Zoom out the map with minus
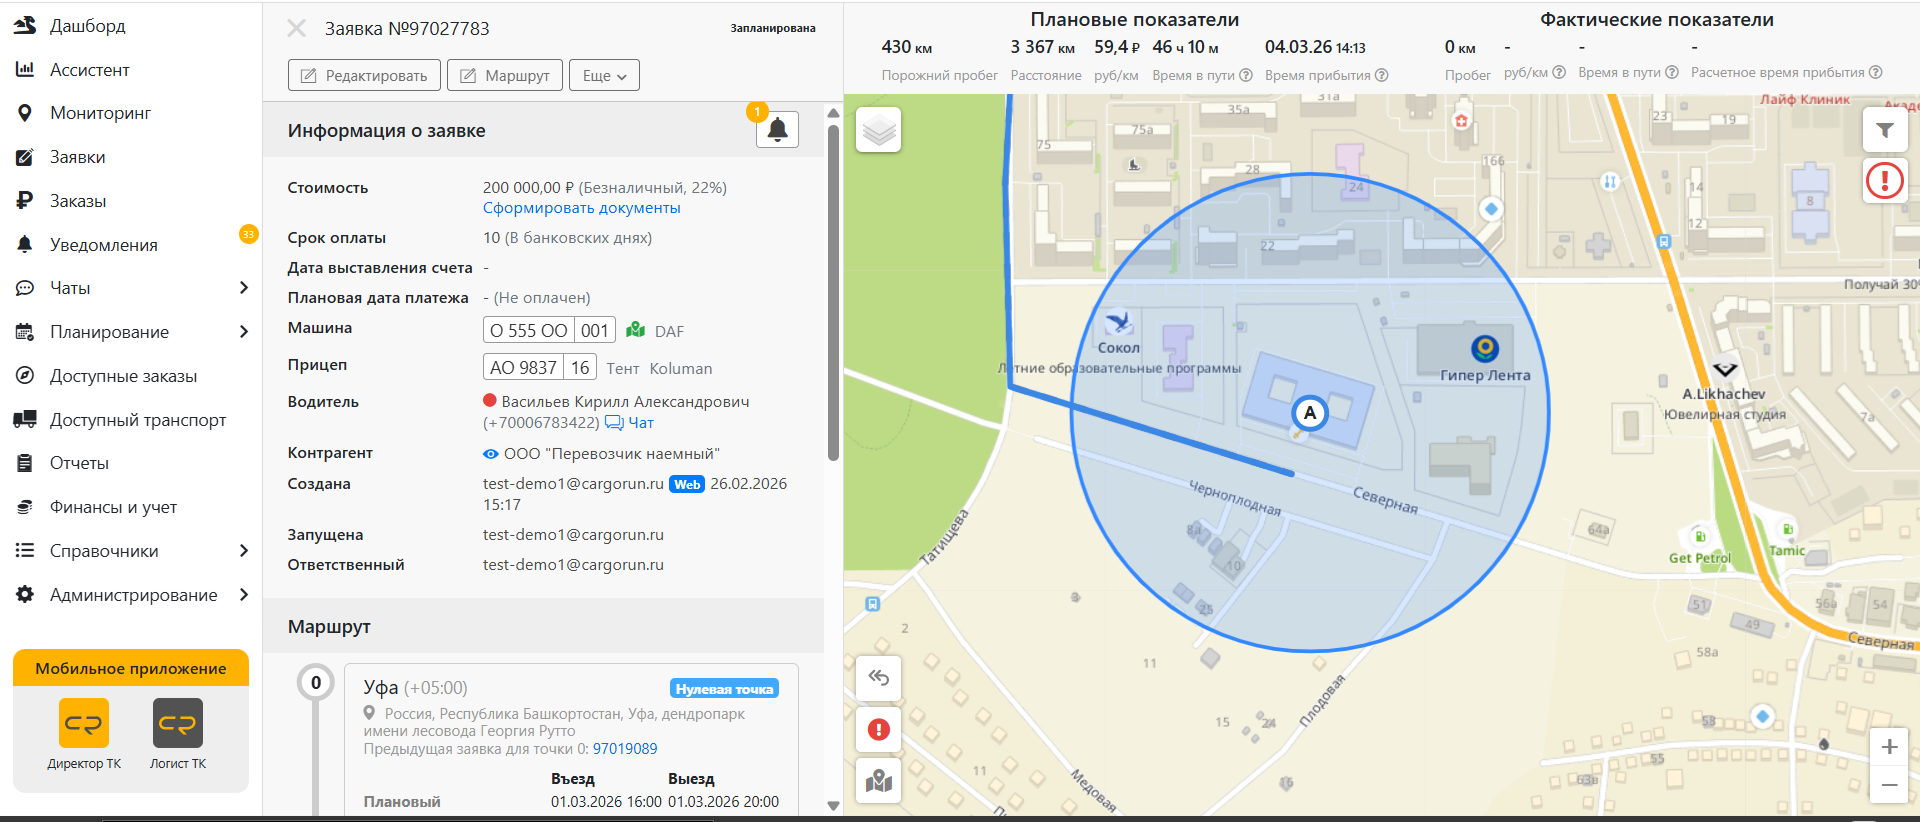 click(1889, 785)
